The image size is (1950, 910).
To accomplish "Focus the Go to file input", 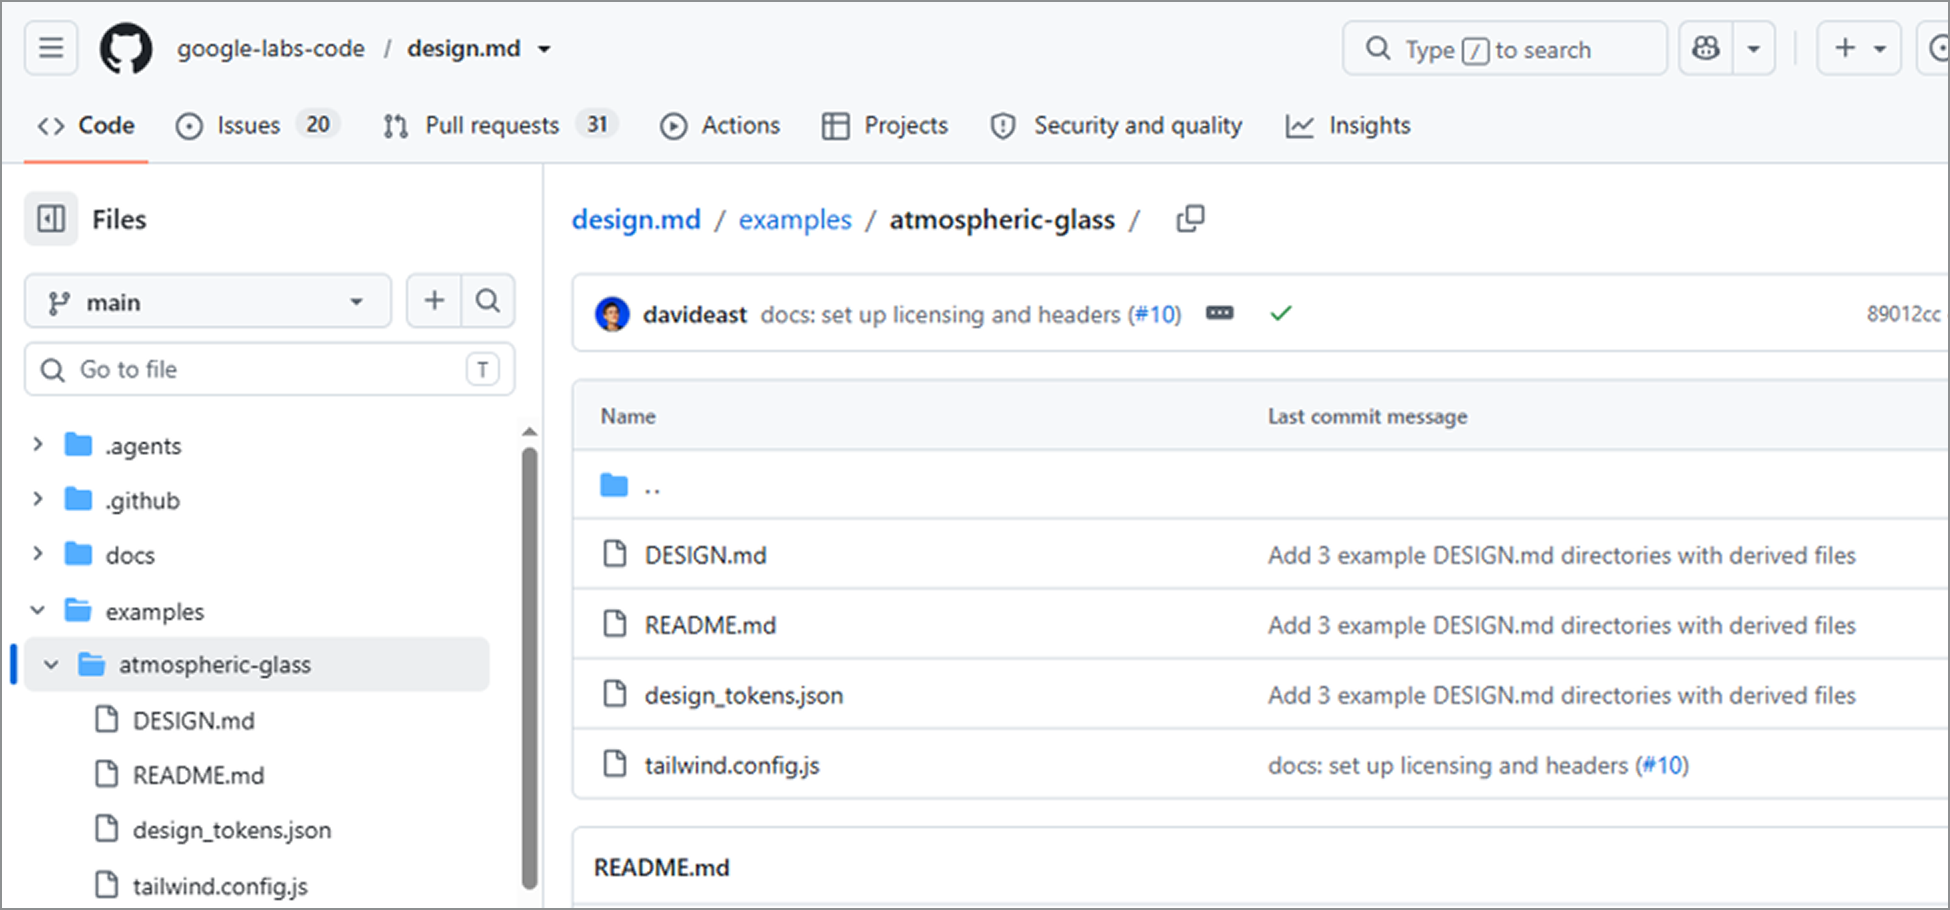I will click(270, 369).
